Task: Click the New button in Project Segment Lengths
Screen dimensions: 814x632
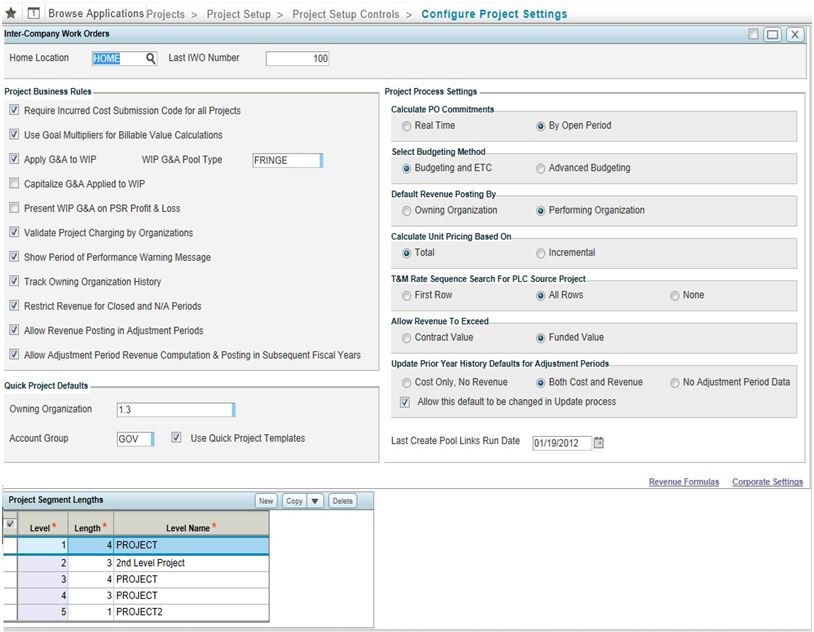Action: 265,501
